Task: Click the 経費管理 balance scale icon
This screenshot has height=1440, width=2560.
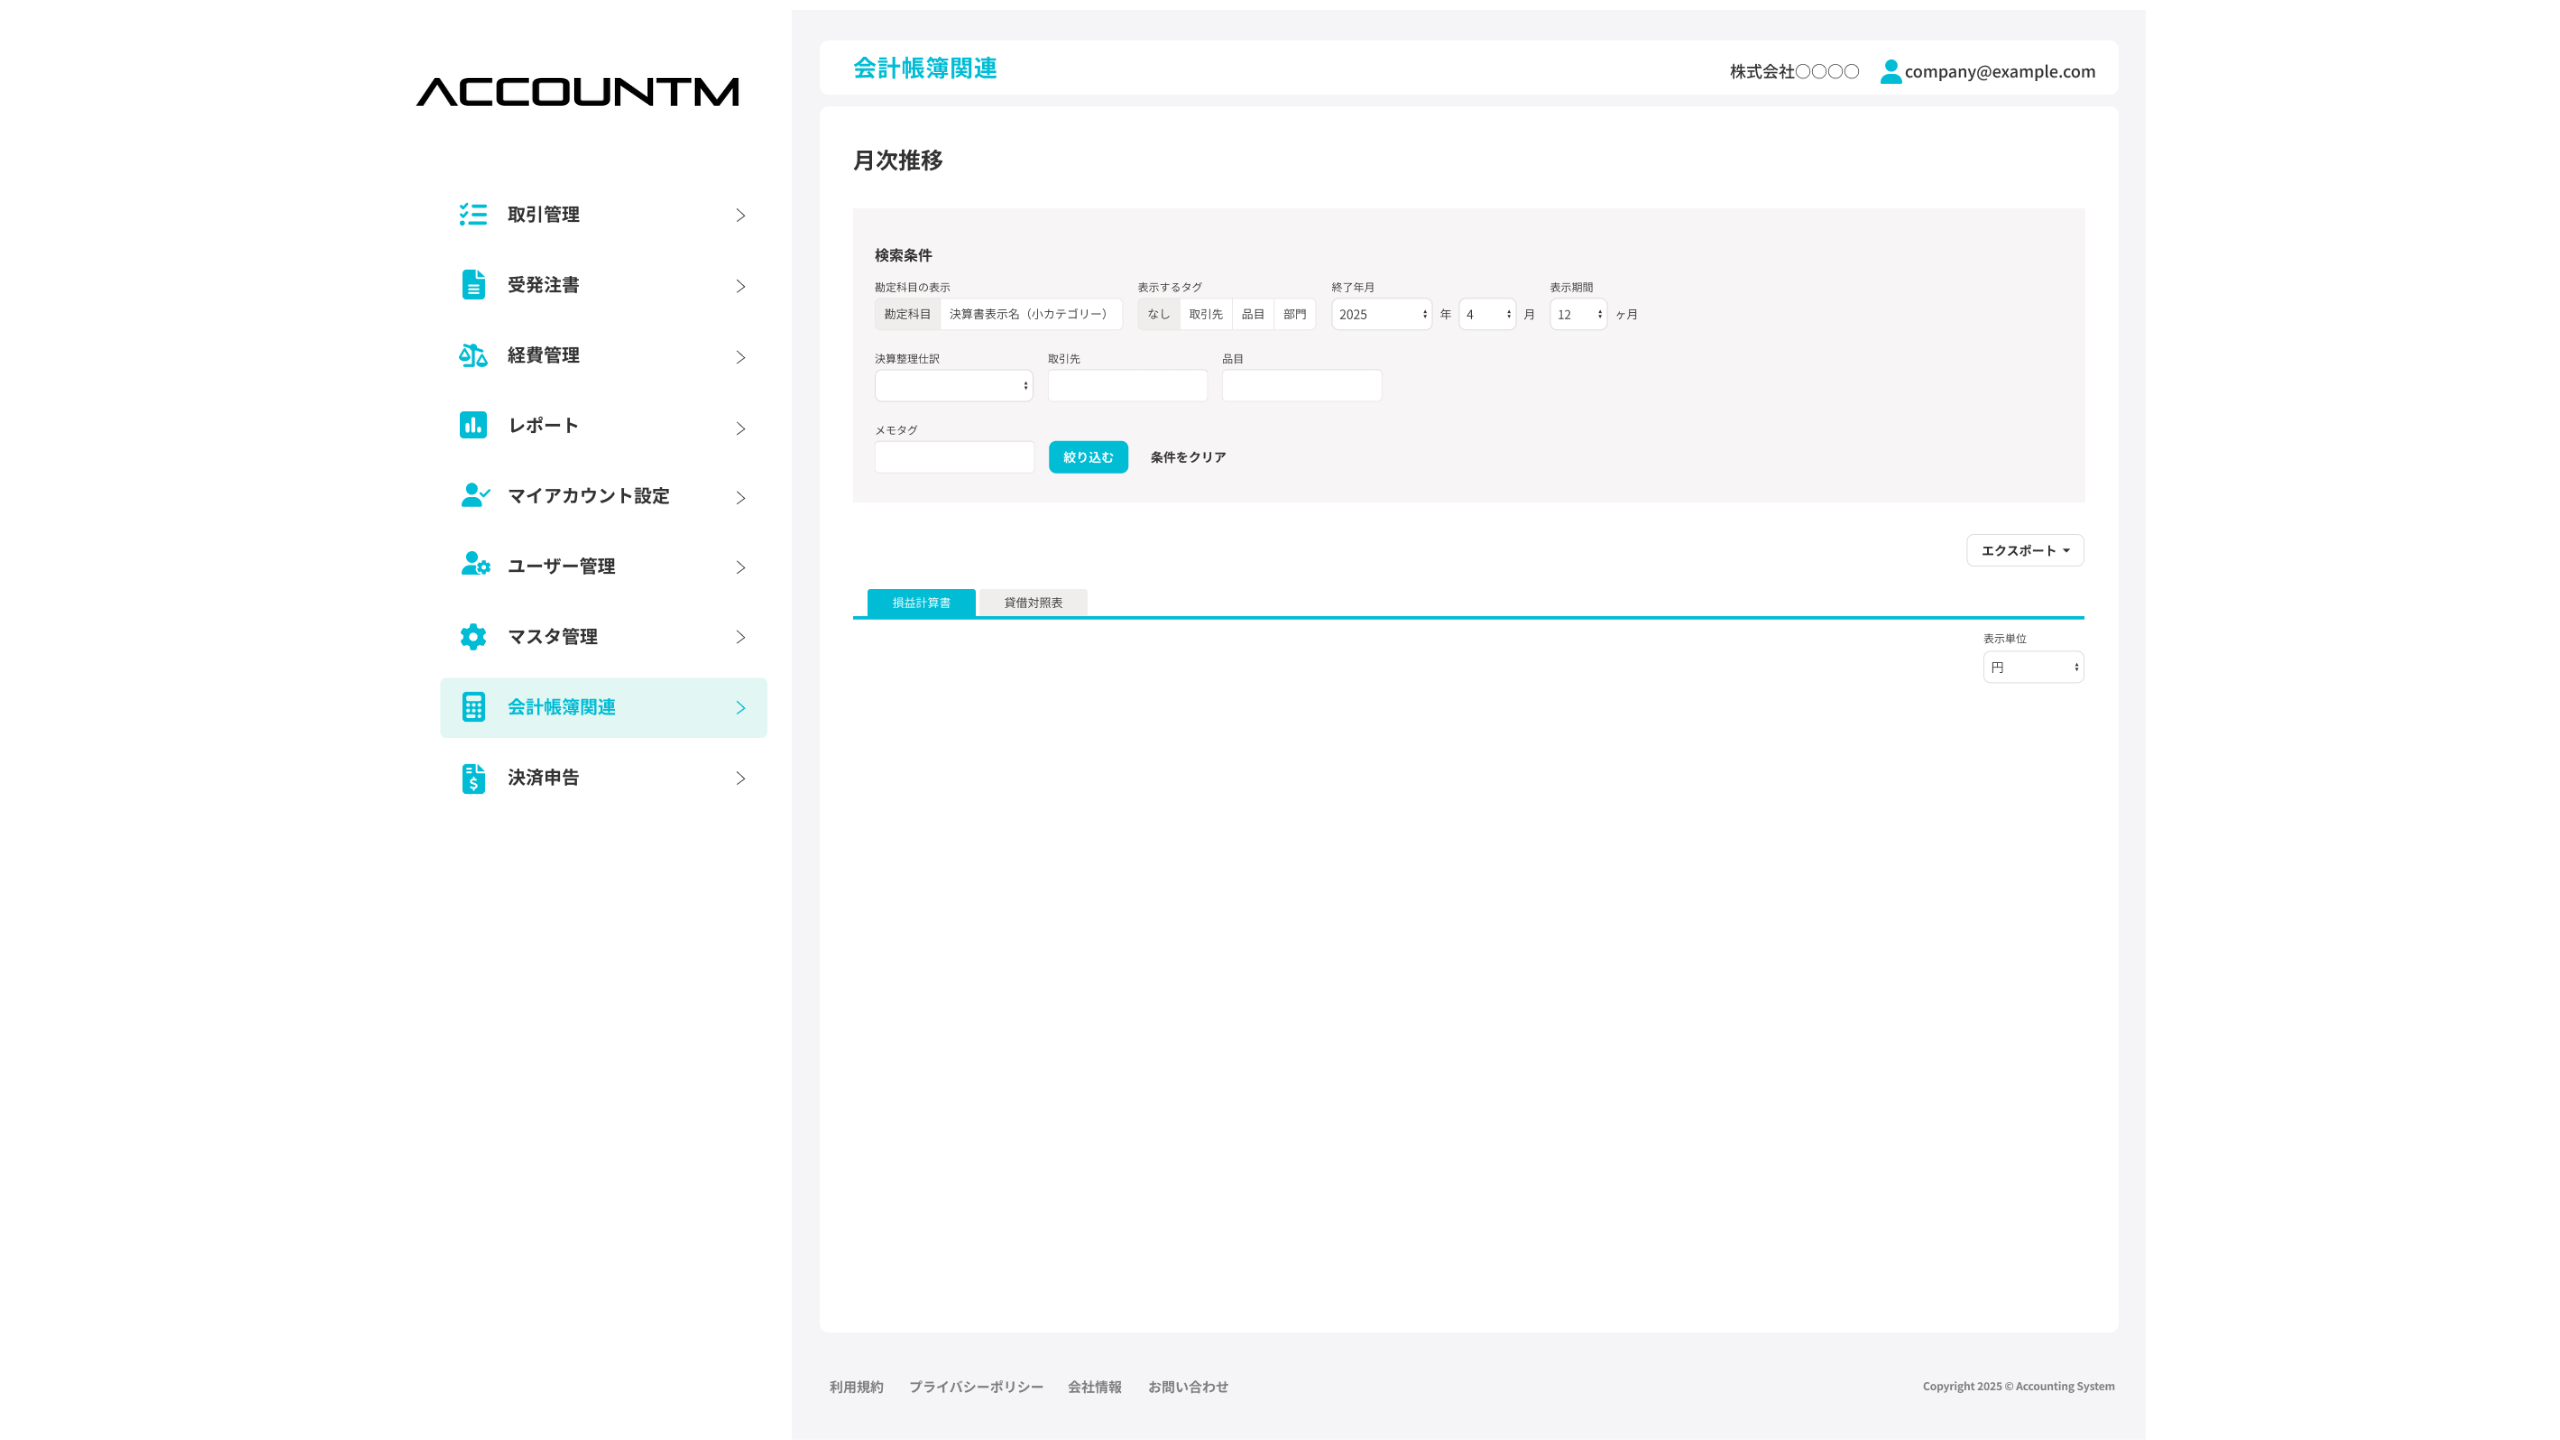Action: (473, 355)
